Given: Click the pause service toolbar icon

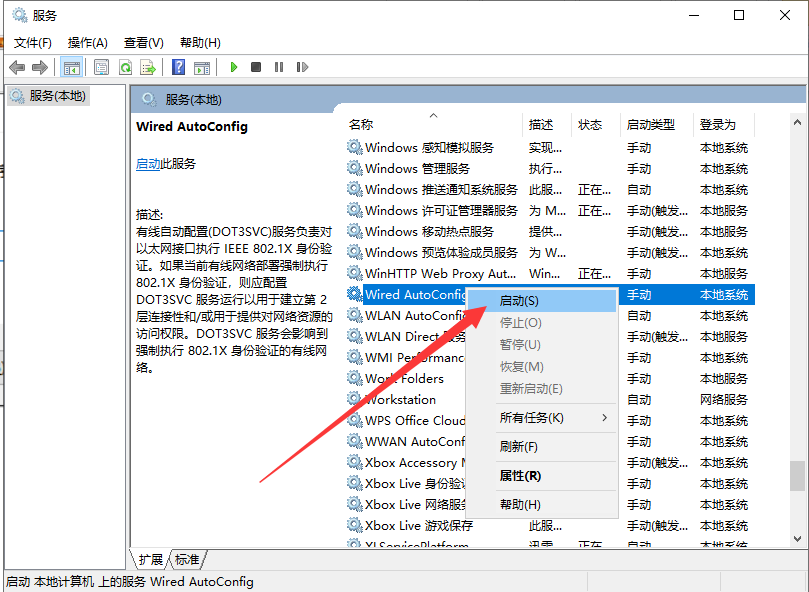Looking at the screenshot, I should pos(280,67).
